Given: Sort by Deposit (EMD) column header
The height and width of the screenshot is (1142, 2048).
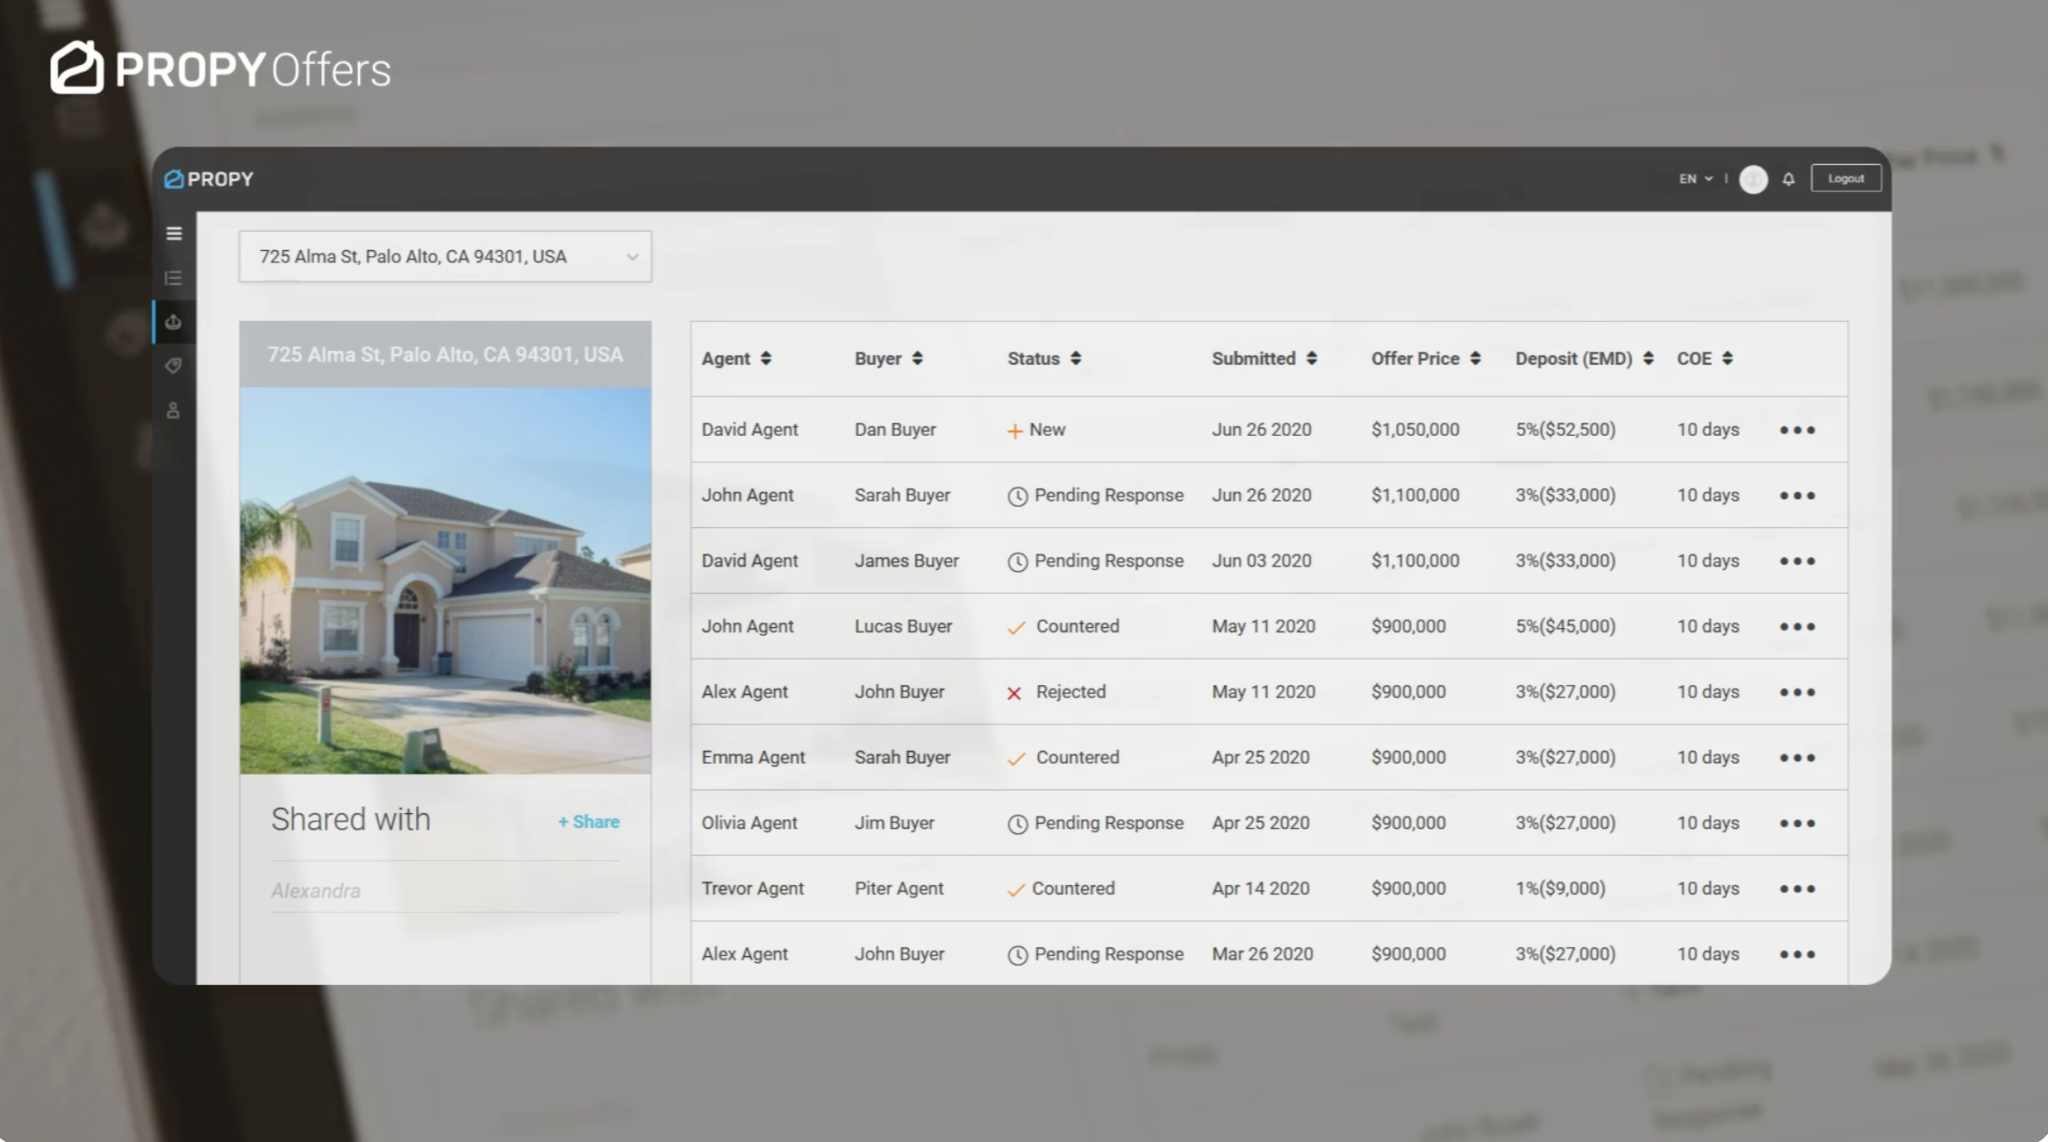Looking at the screenshot, I should [x=1584, y=359].
